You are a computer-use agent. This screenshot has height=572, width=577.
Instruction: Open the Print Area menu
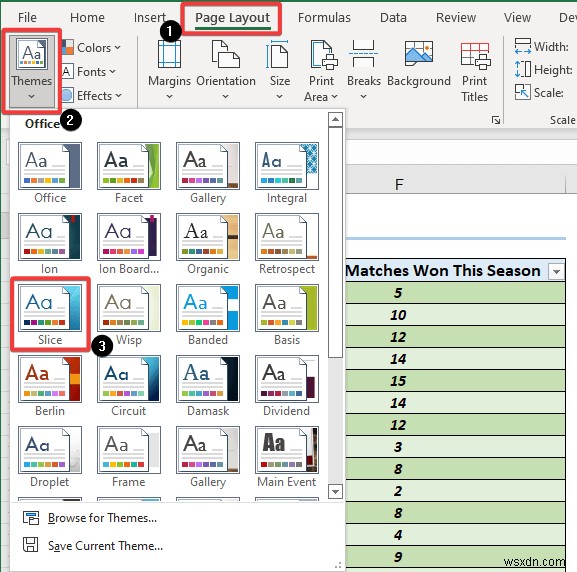point(322,71)
